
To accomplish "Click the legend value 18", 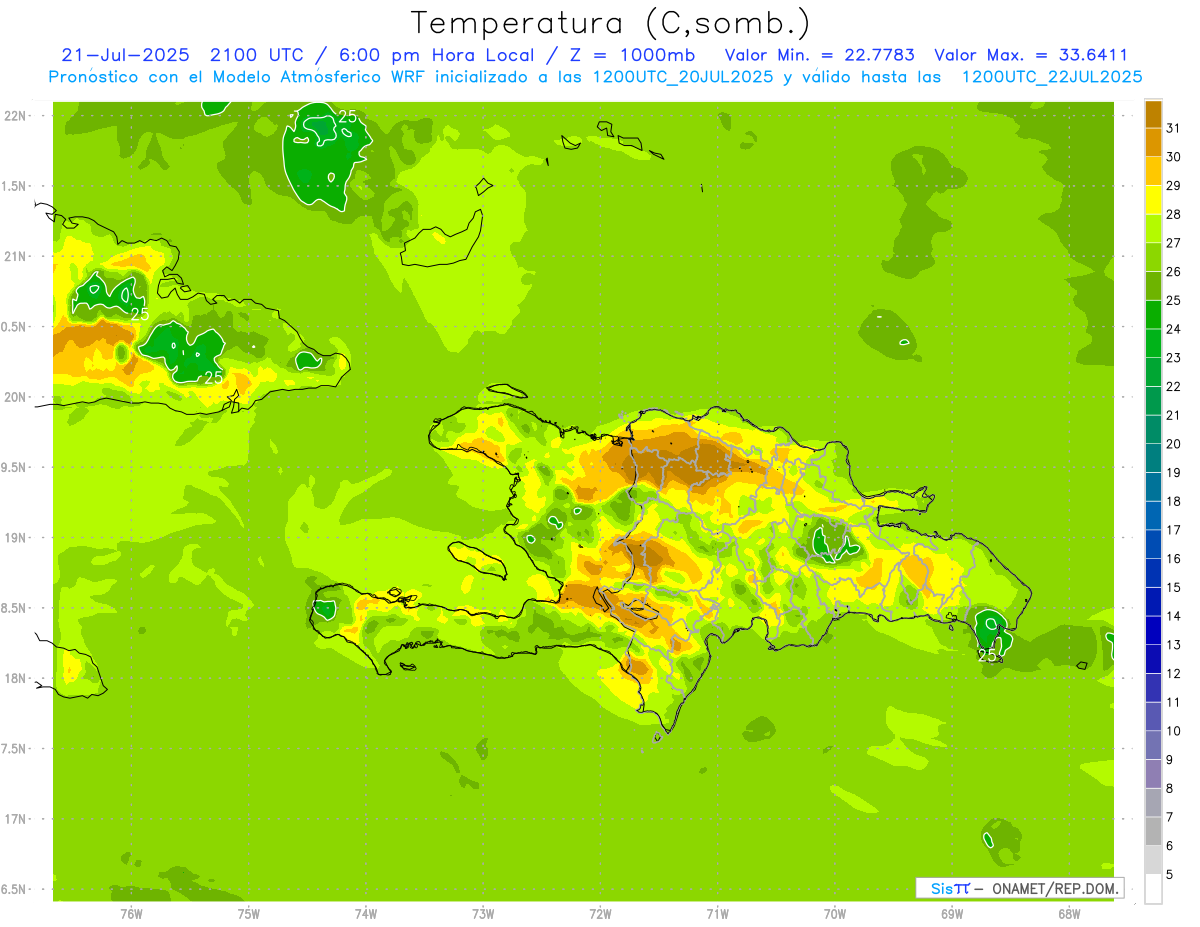I will (1173, 501).
